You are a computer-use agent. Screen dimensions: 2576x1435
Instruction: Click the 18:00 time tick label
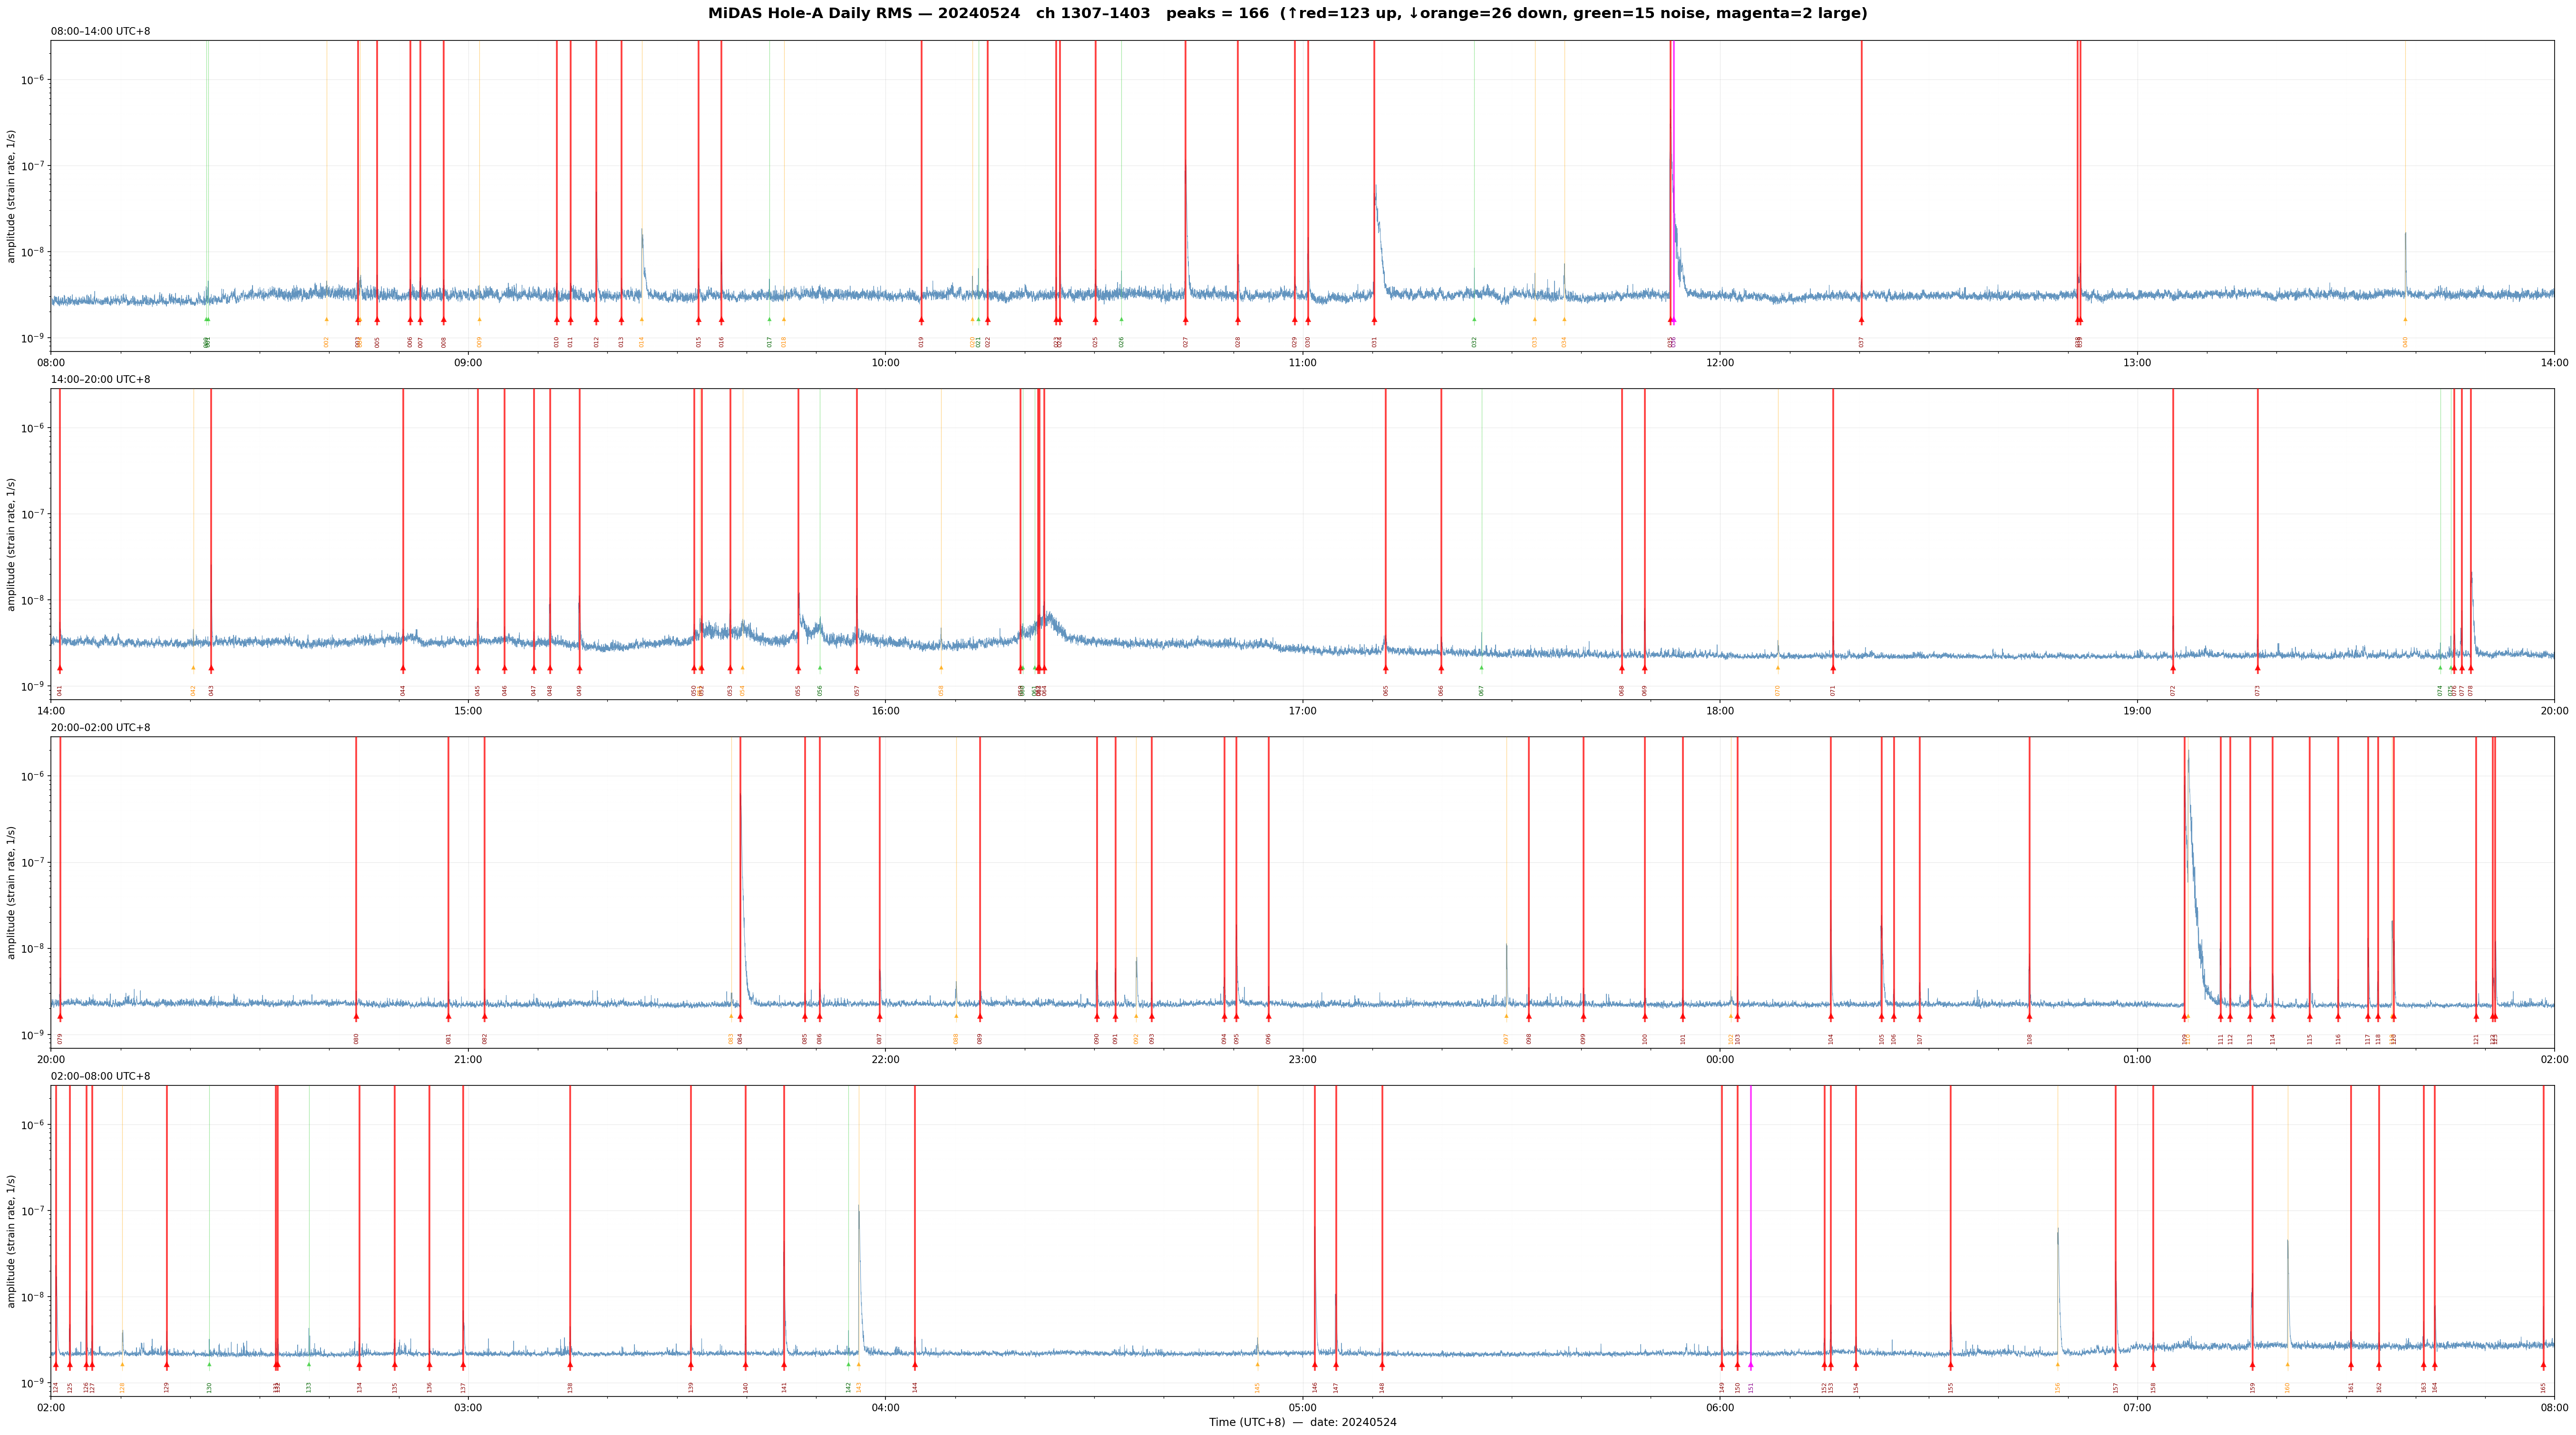1720,711
